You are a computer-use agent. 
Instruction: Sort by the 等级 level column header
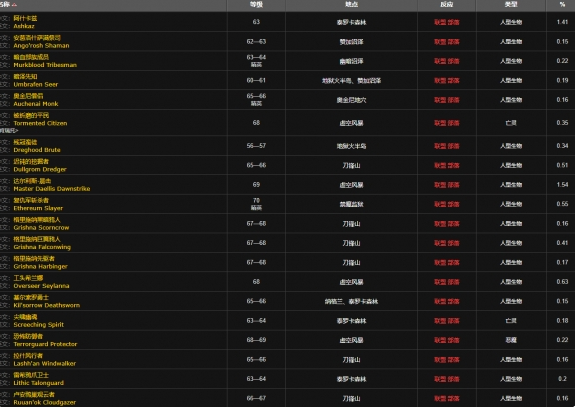click(256, 4)
